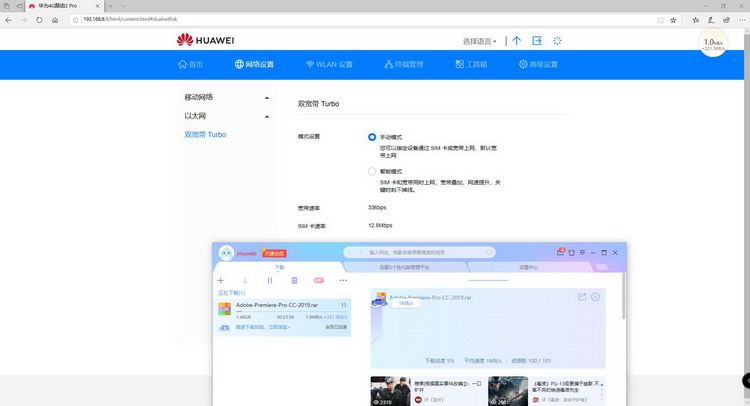This screenshot has width=750, height=406.
Task: Click the red VIP membership button
Action: pos(275,253)
